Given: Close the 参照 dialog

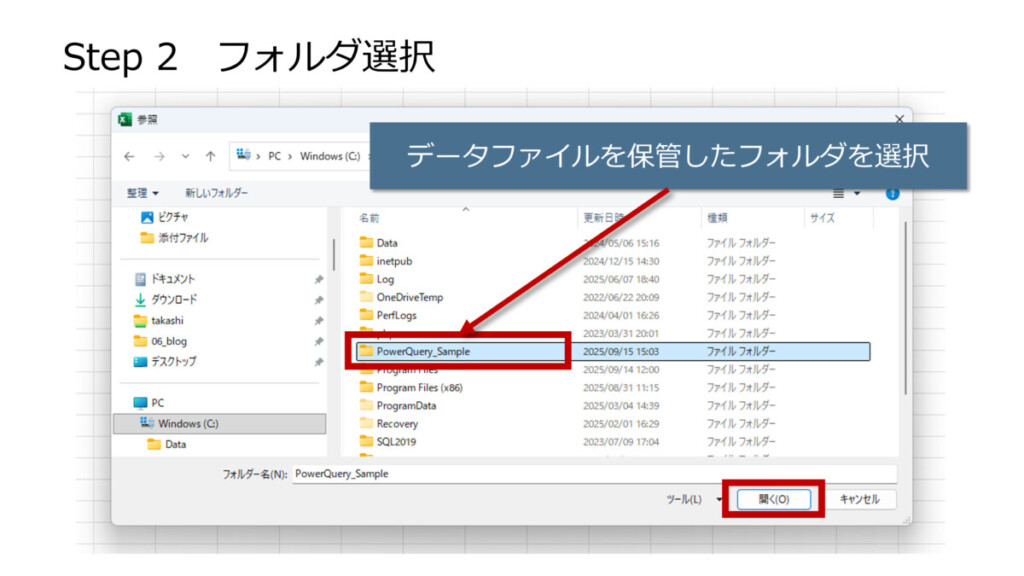Looking at the screenshot, I should coord(899,119).
